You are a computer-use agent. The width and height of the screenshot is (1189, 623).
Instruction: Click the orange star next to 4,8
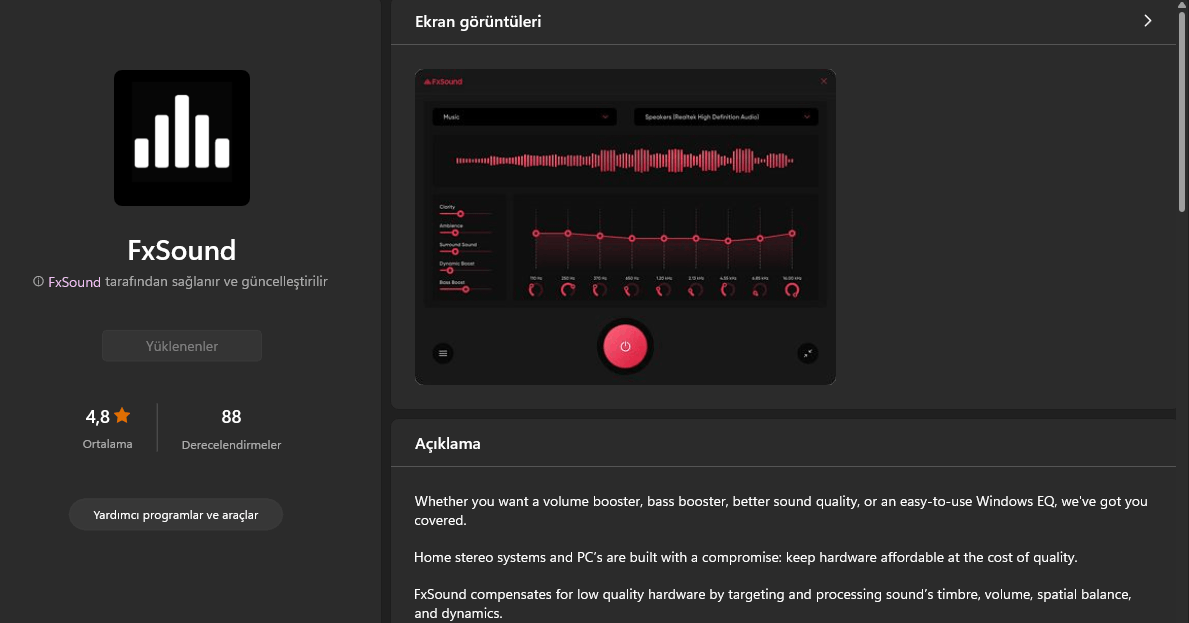click(122, 415)
